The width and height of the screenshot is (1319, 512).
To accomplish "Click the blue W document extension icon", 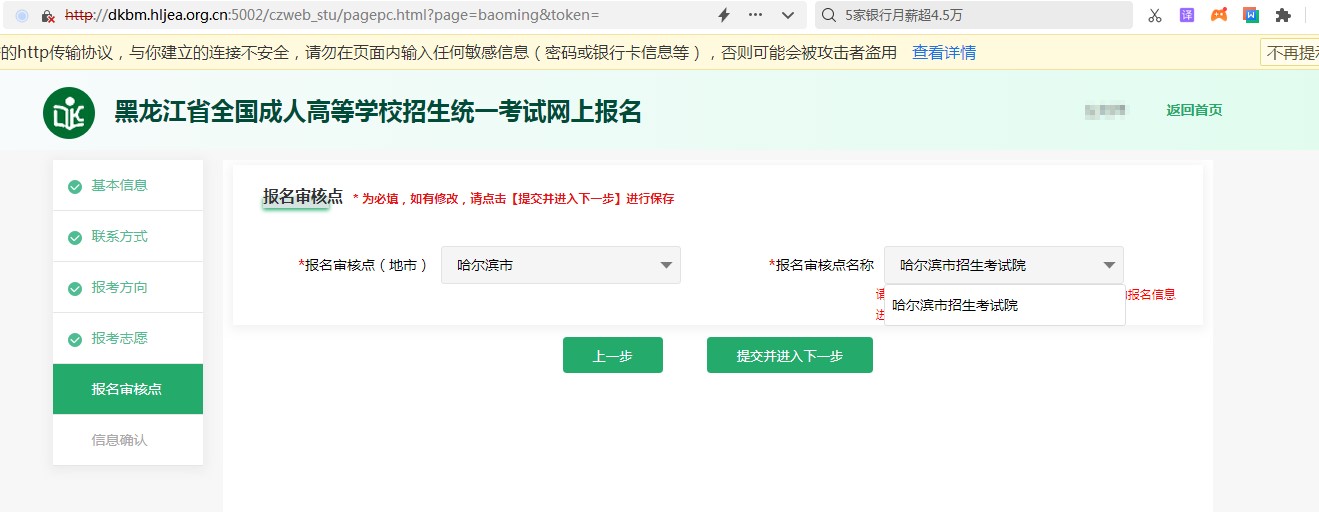I will pos(1251,15).
